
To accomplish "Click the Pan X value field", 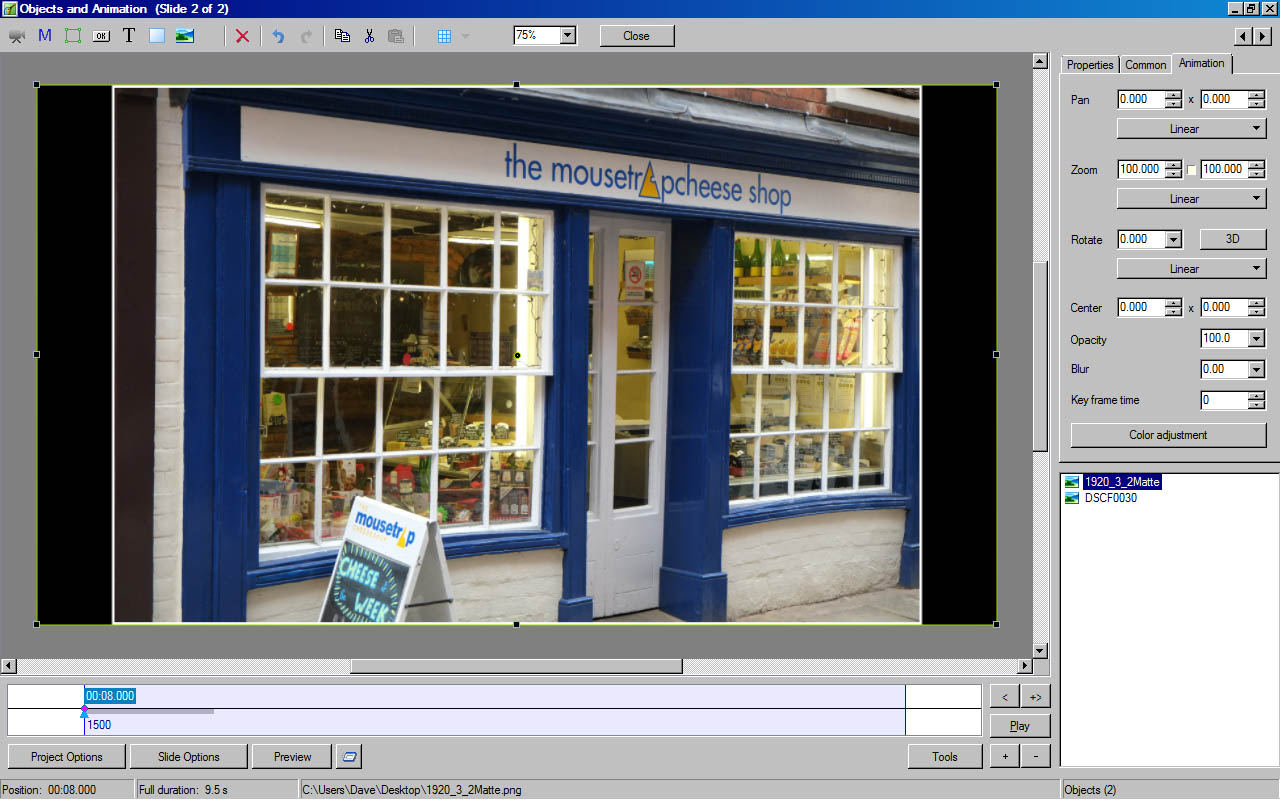I will (1141, 99).
